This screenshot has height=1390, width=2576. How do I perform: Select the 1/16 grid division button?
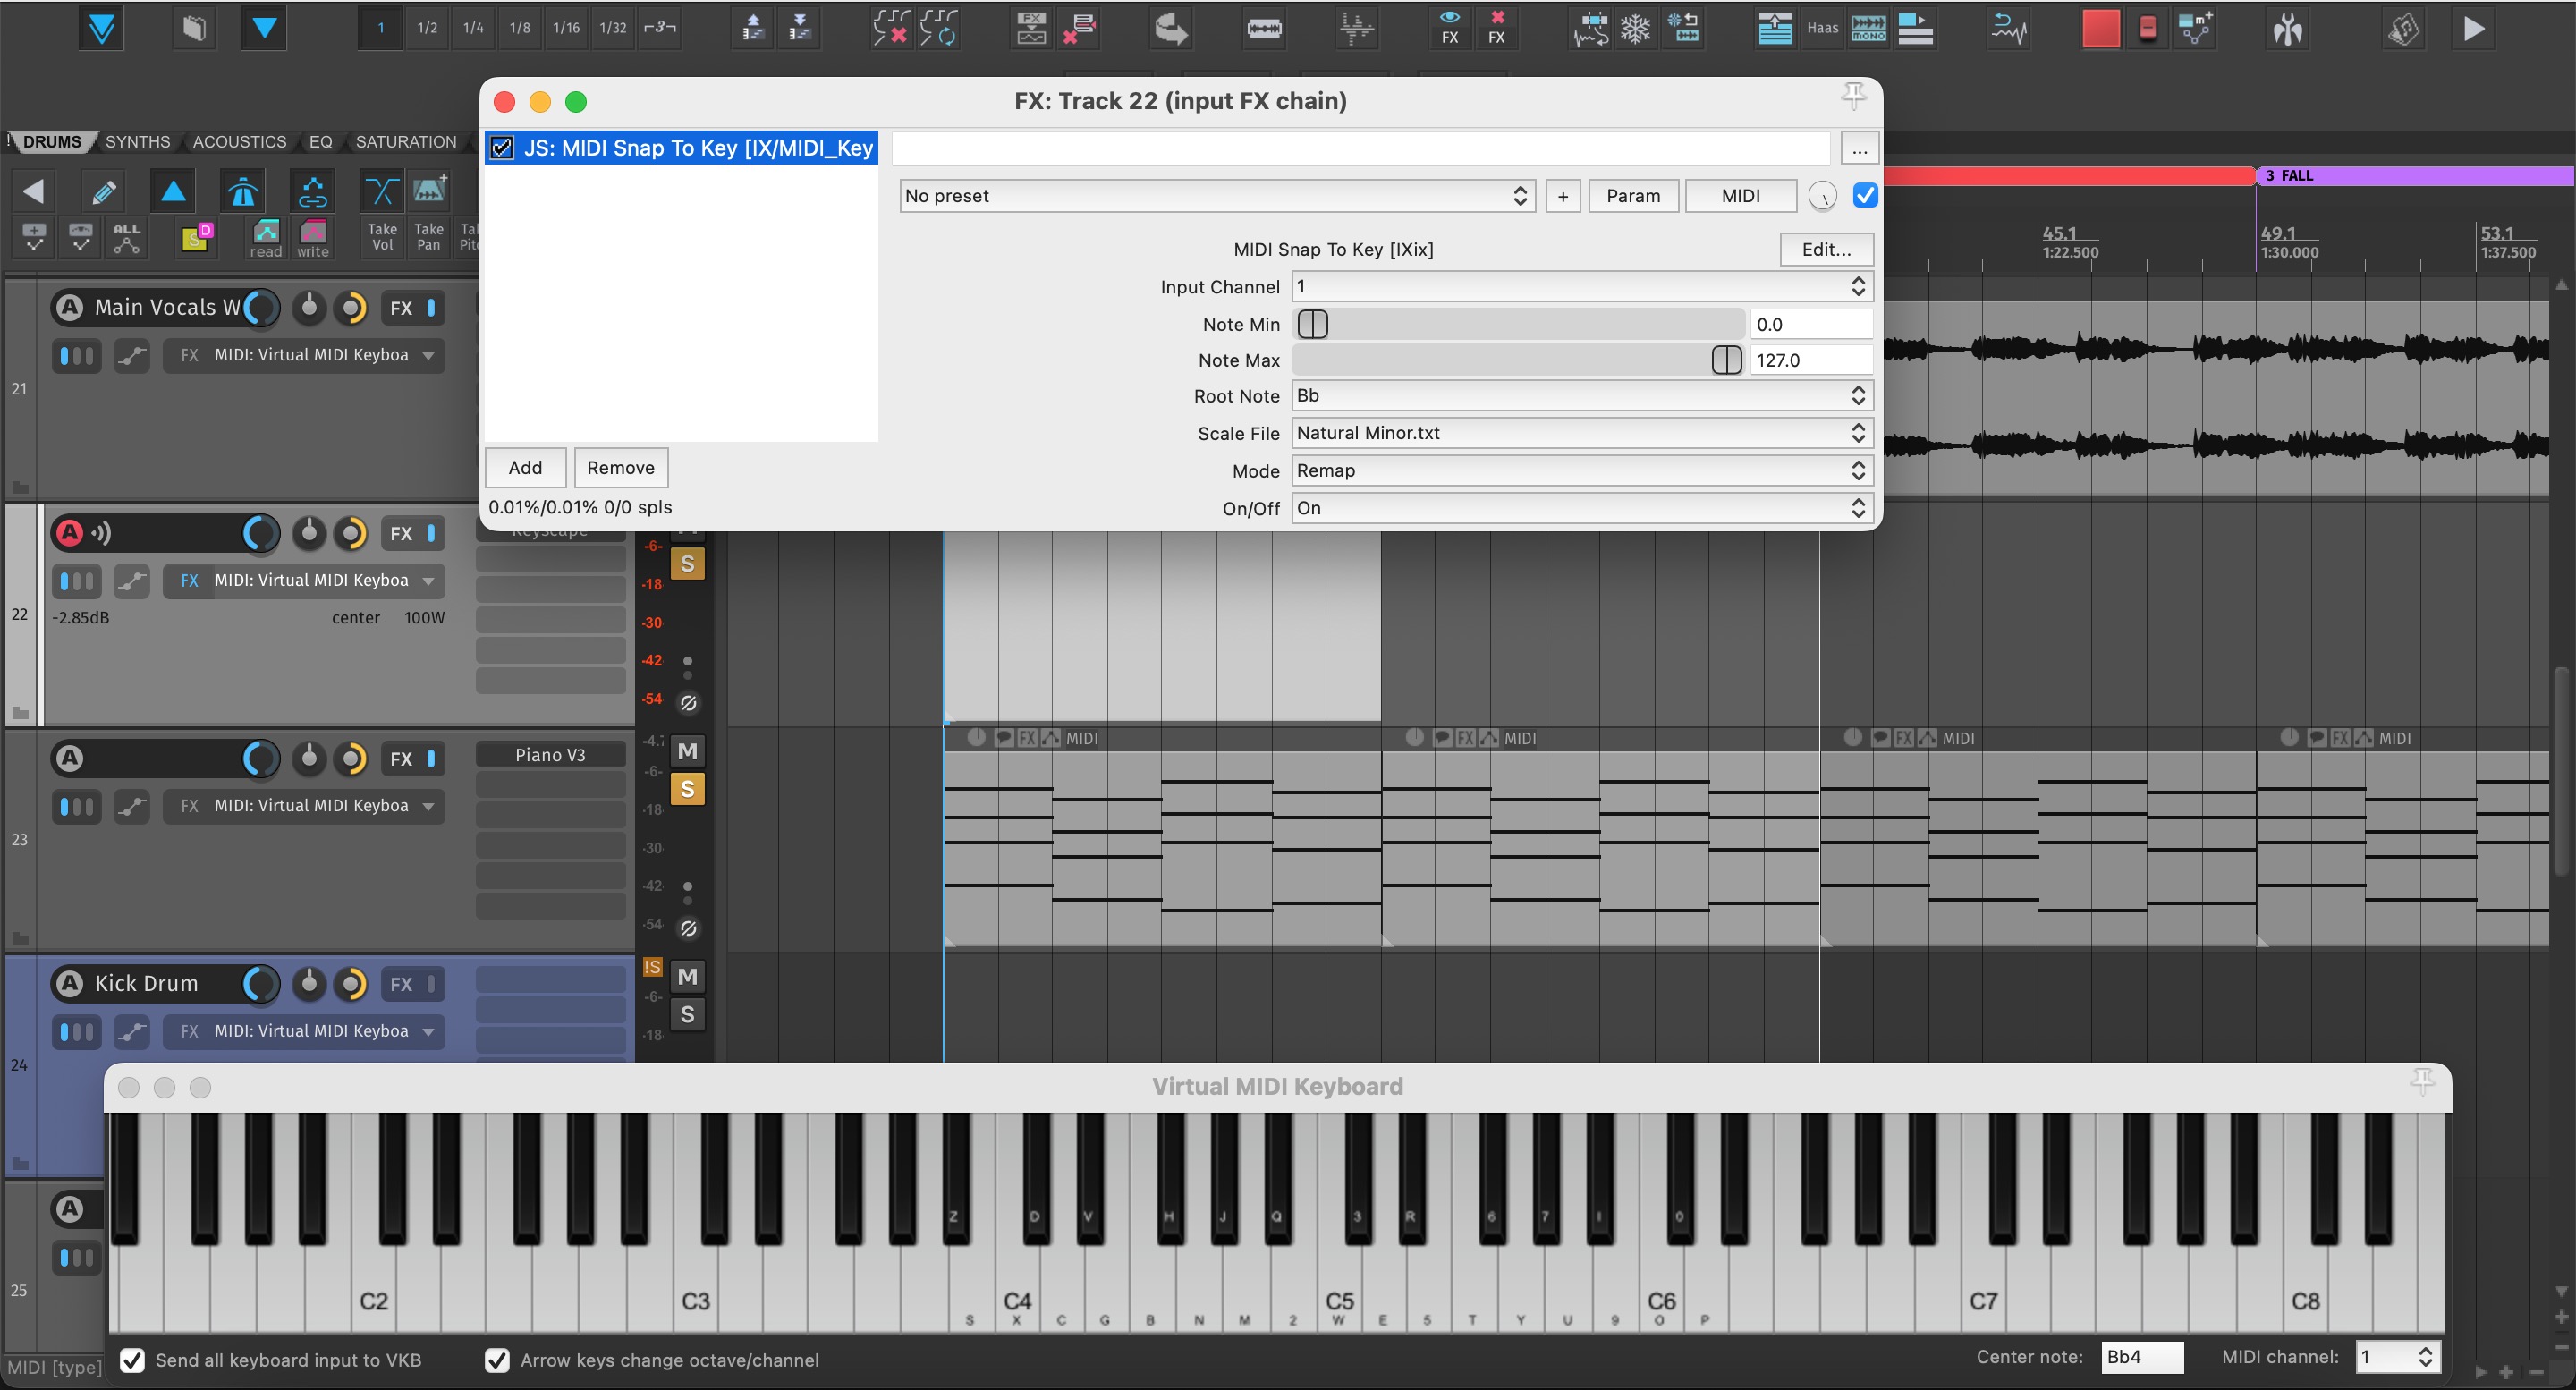pos(566,28)
